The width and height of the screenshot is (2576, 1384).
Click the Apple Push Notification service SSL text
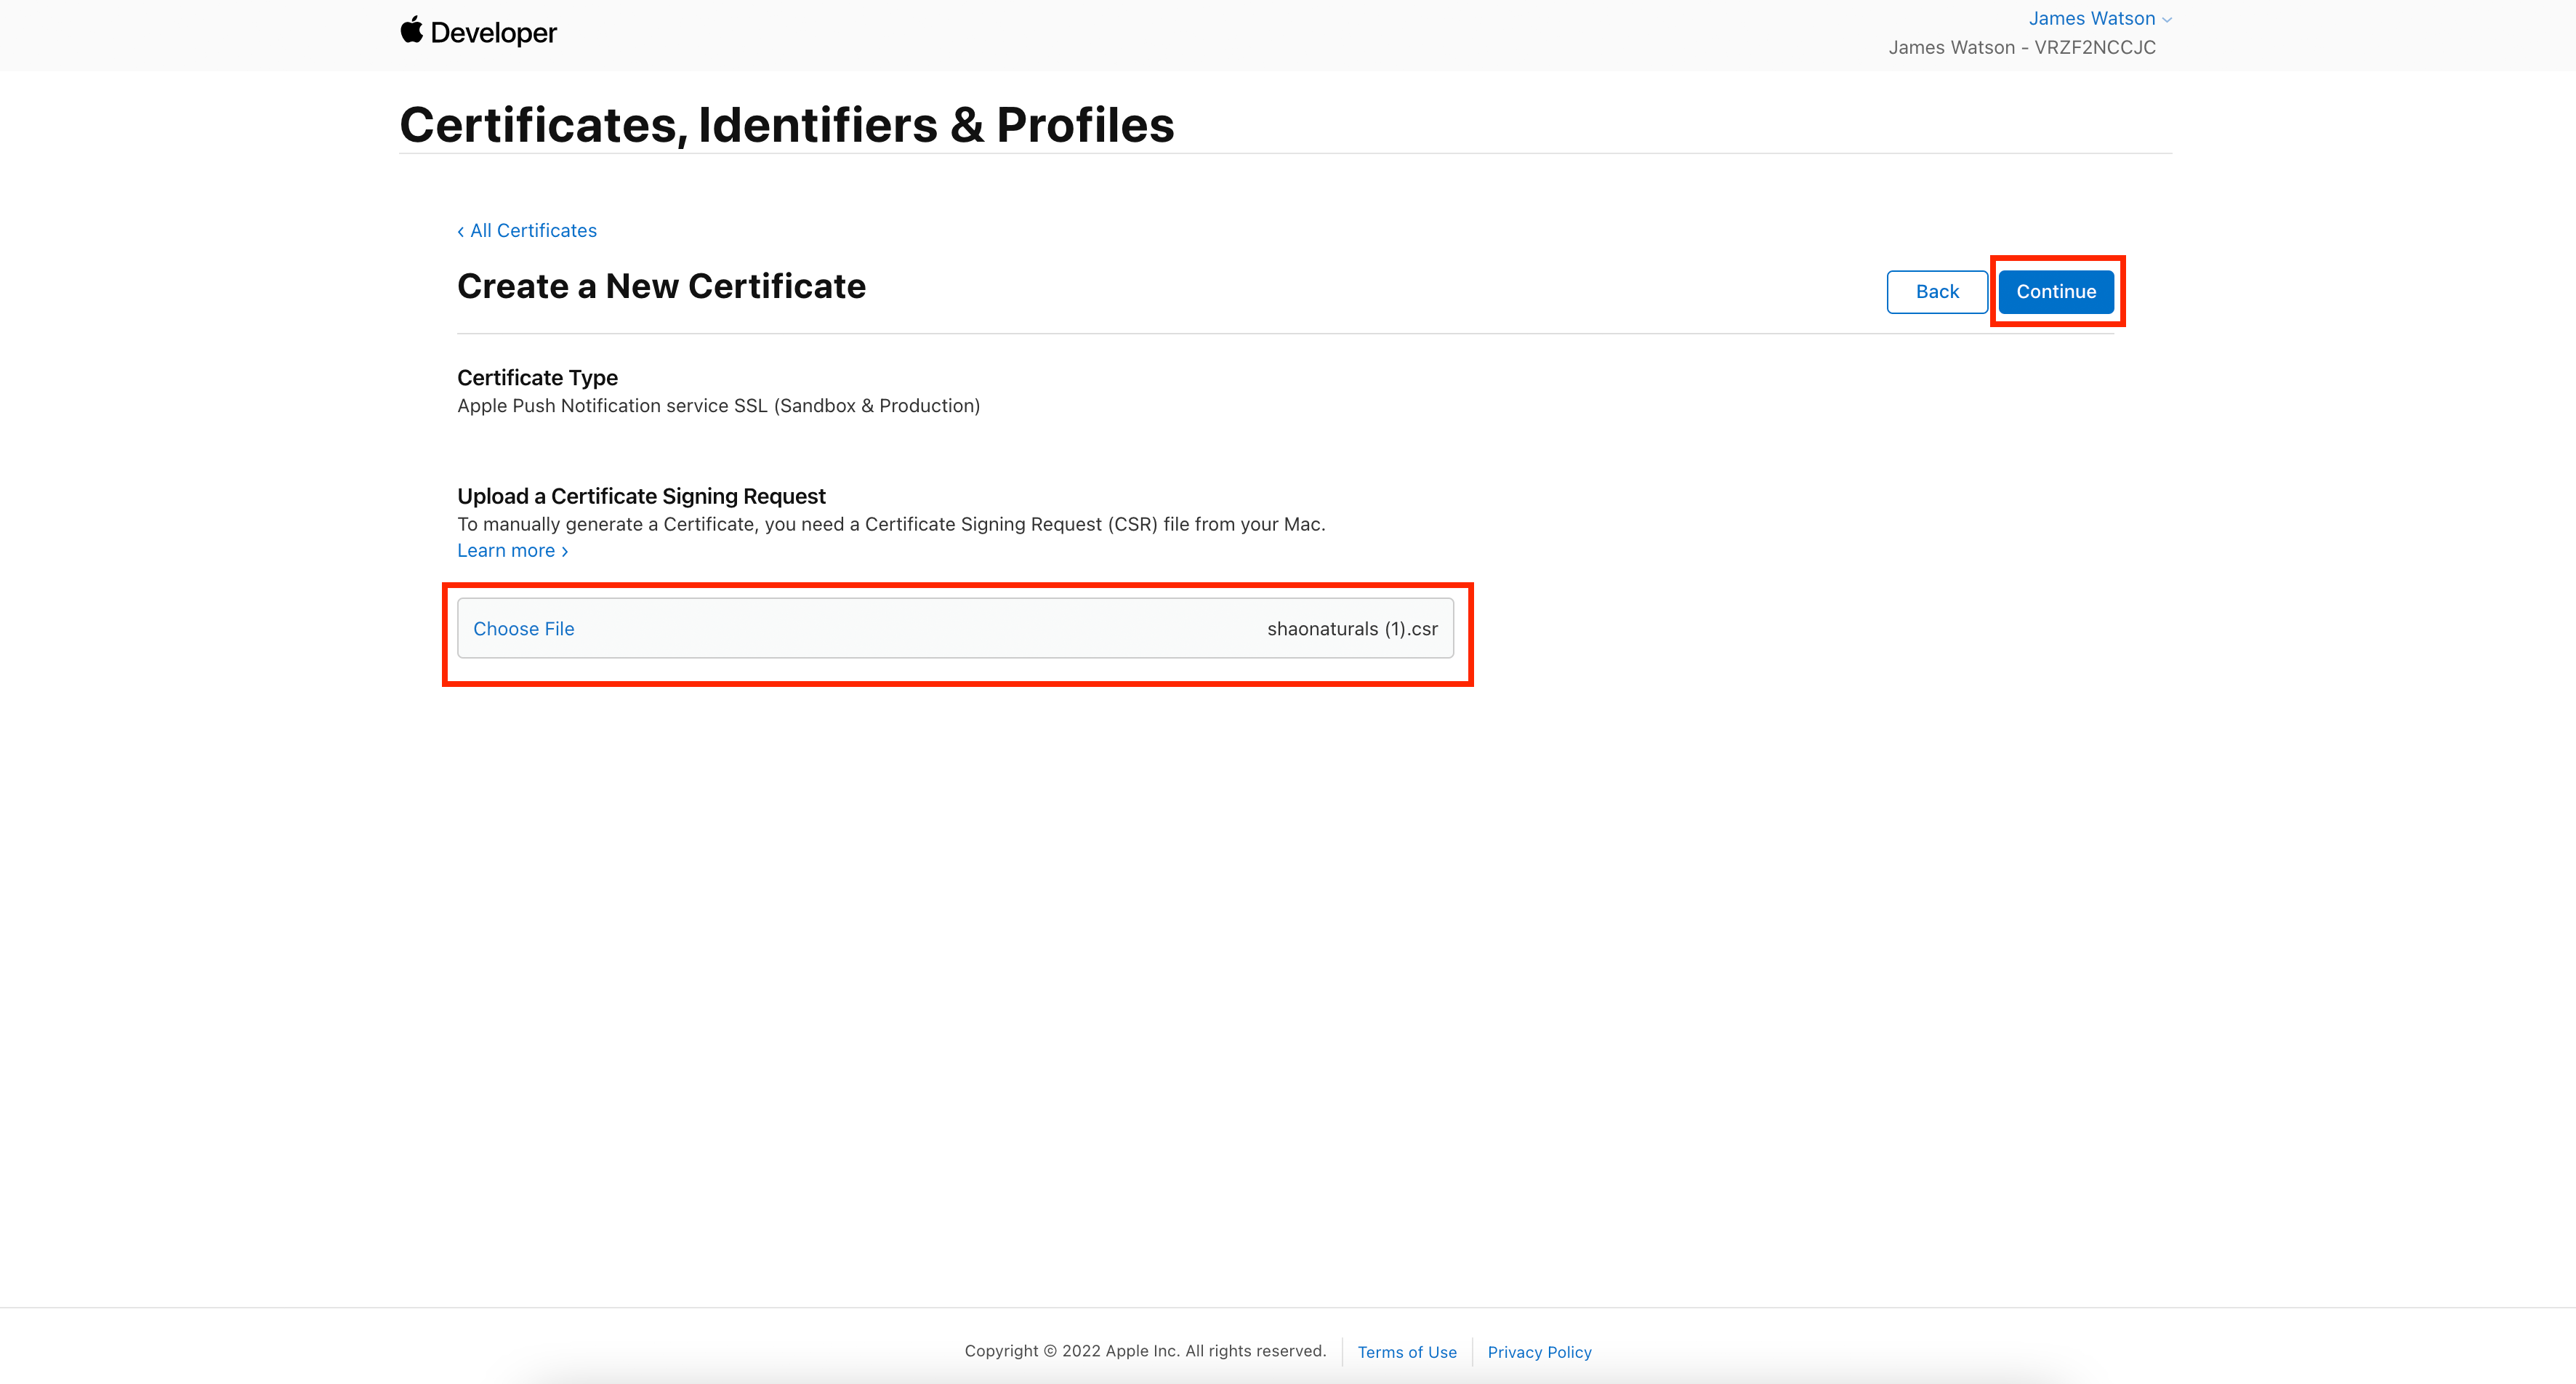[718, 405]
